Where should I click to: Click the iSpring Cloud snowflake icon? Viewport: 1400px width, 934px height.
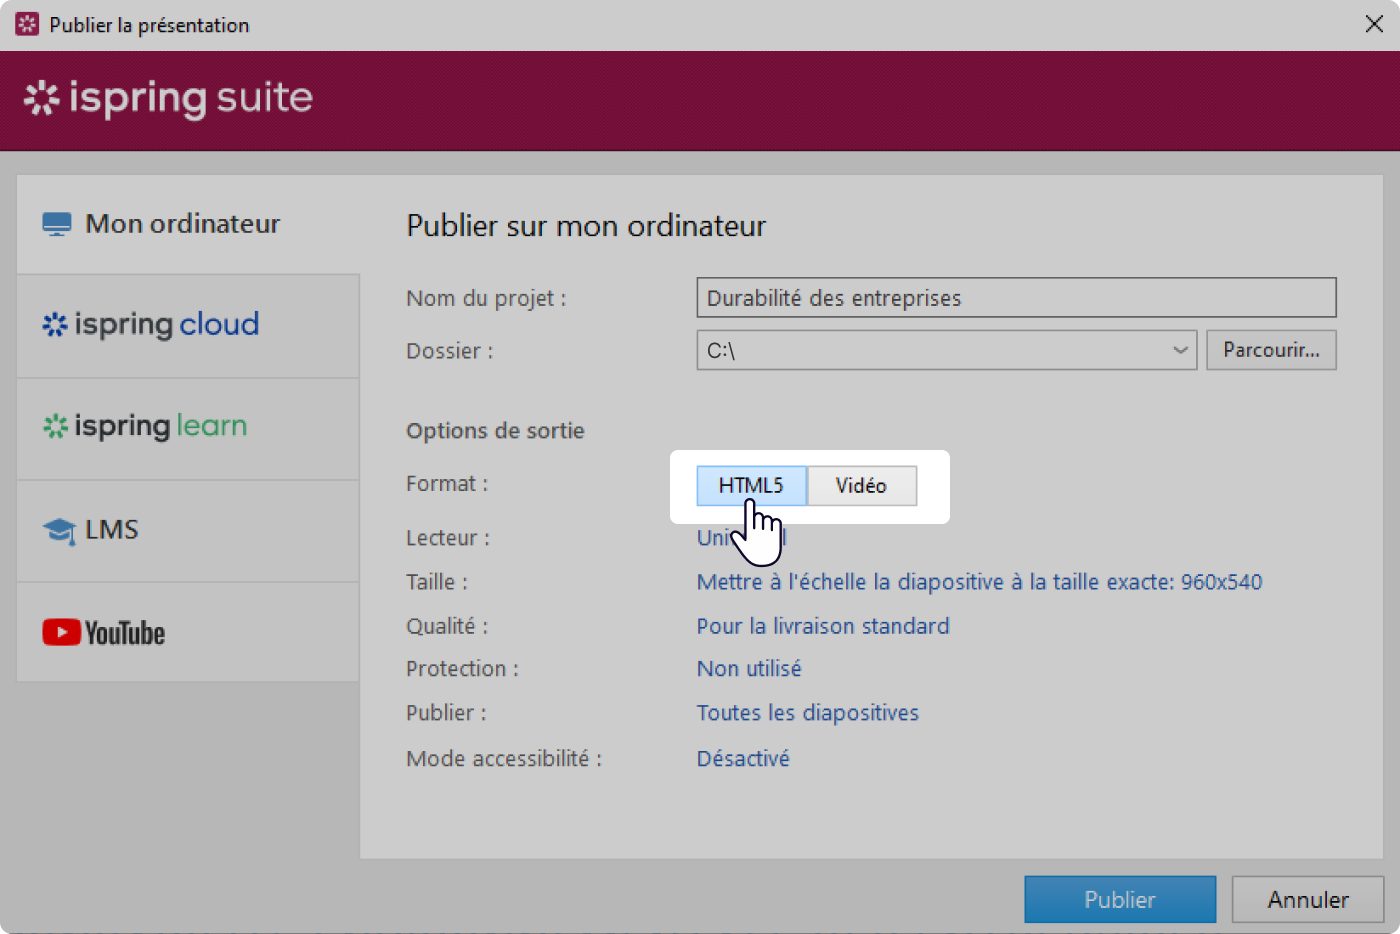(55, 325)
